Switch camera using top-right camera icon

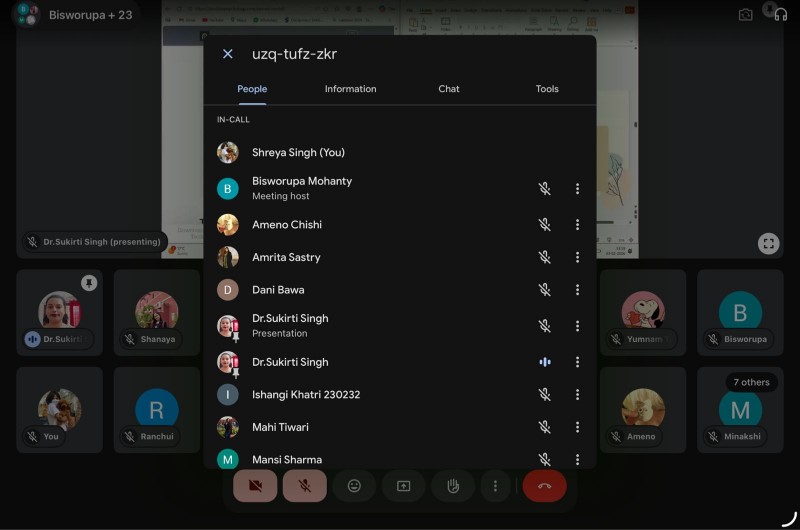745,15
